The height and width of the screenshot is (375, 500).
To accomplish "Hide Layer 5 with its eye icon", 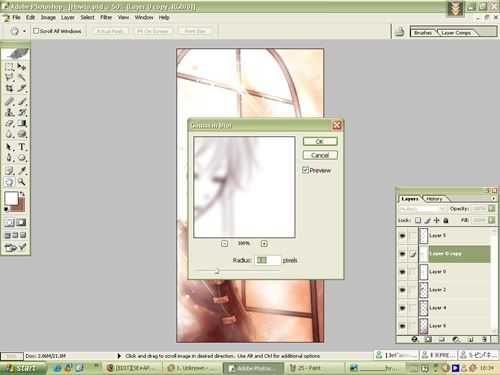I will point(402,236).
